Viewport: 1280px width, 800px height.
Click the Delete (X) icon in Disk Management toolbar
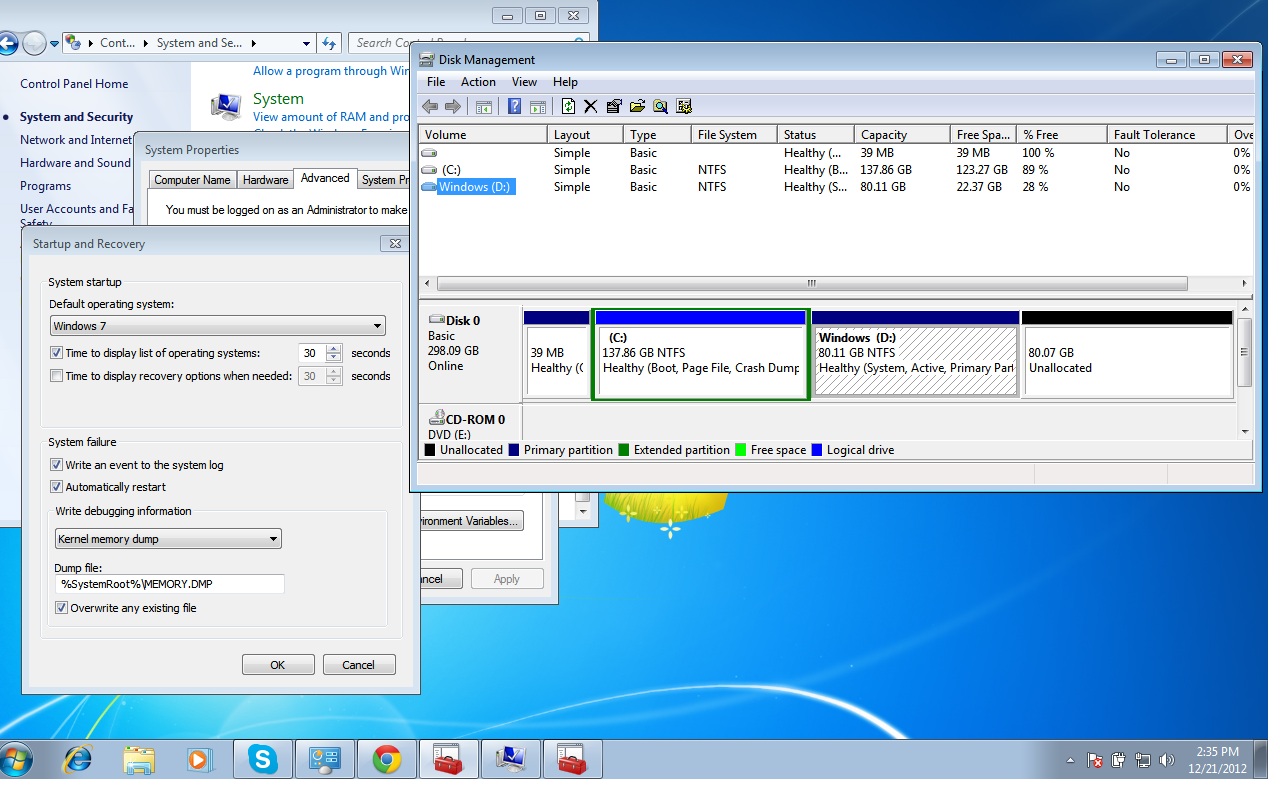(590, 107)
